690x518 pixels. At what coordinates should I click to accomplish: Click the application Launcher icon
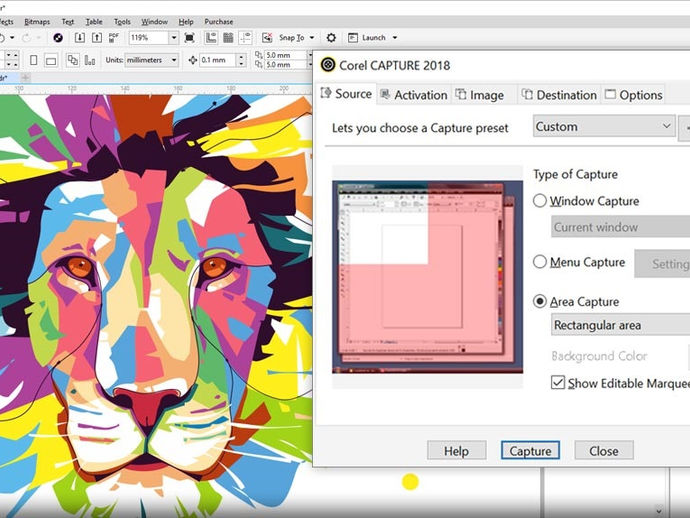[352, 38]
